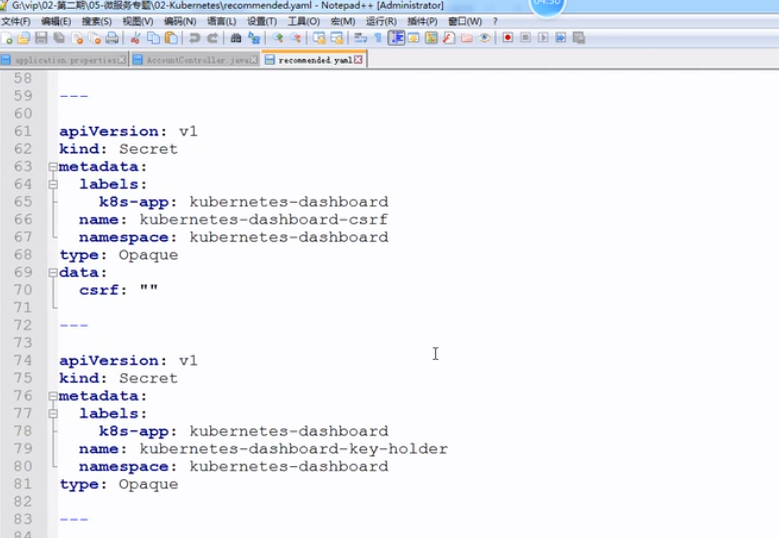Paste clipboard using the Paste icon
Screen dimensions: 779x538
pos(171,38)
